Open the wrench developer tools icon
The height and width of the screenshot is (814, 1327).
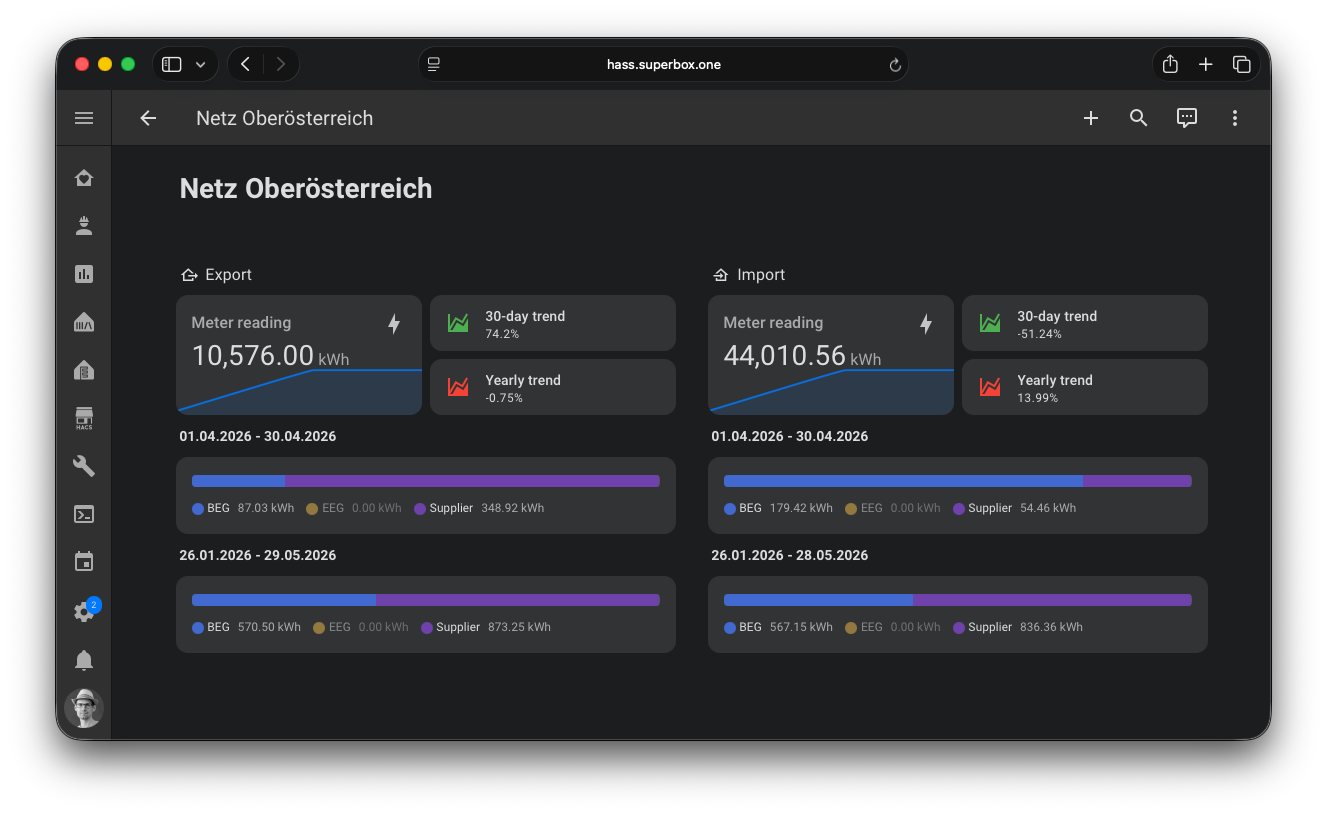[x=84, y=466]
